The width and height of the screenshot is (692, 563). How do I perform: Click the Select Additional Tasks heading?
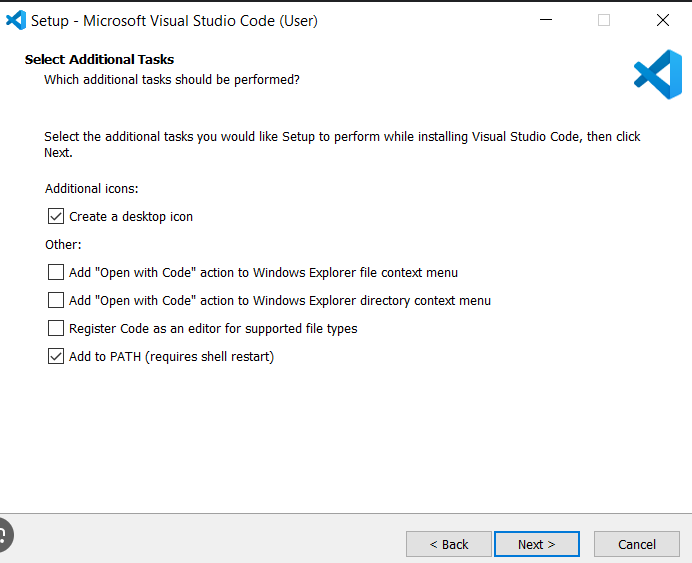click(99, 59)
